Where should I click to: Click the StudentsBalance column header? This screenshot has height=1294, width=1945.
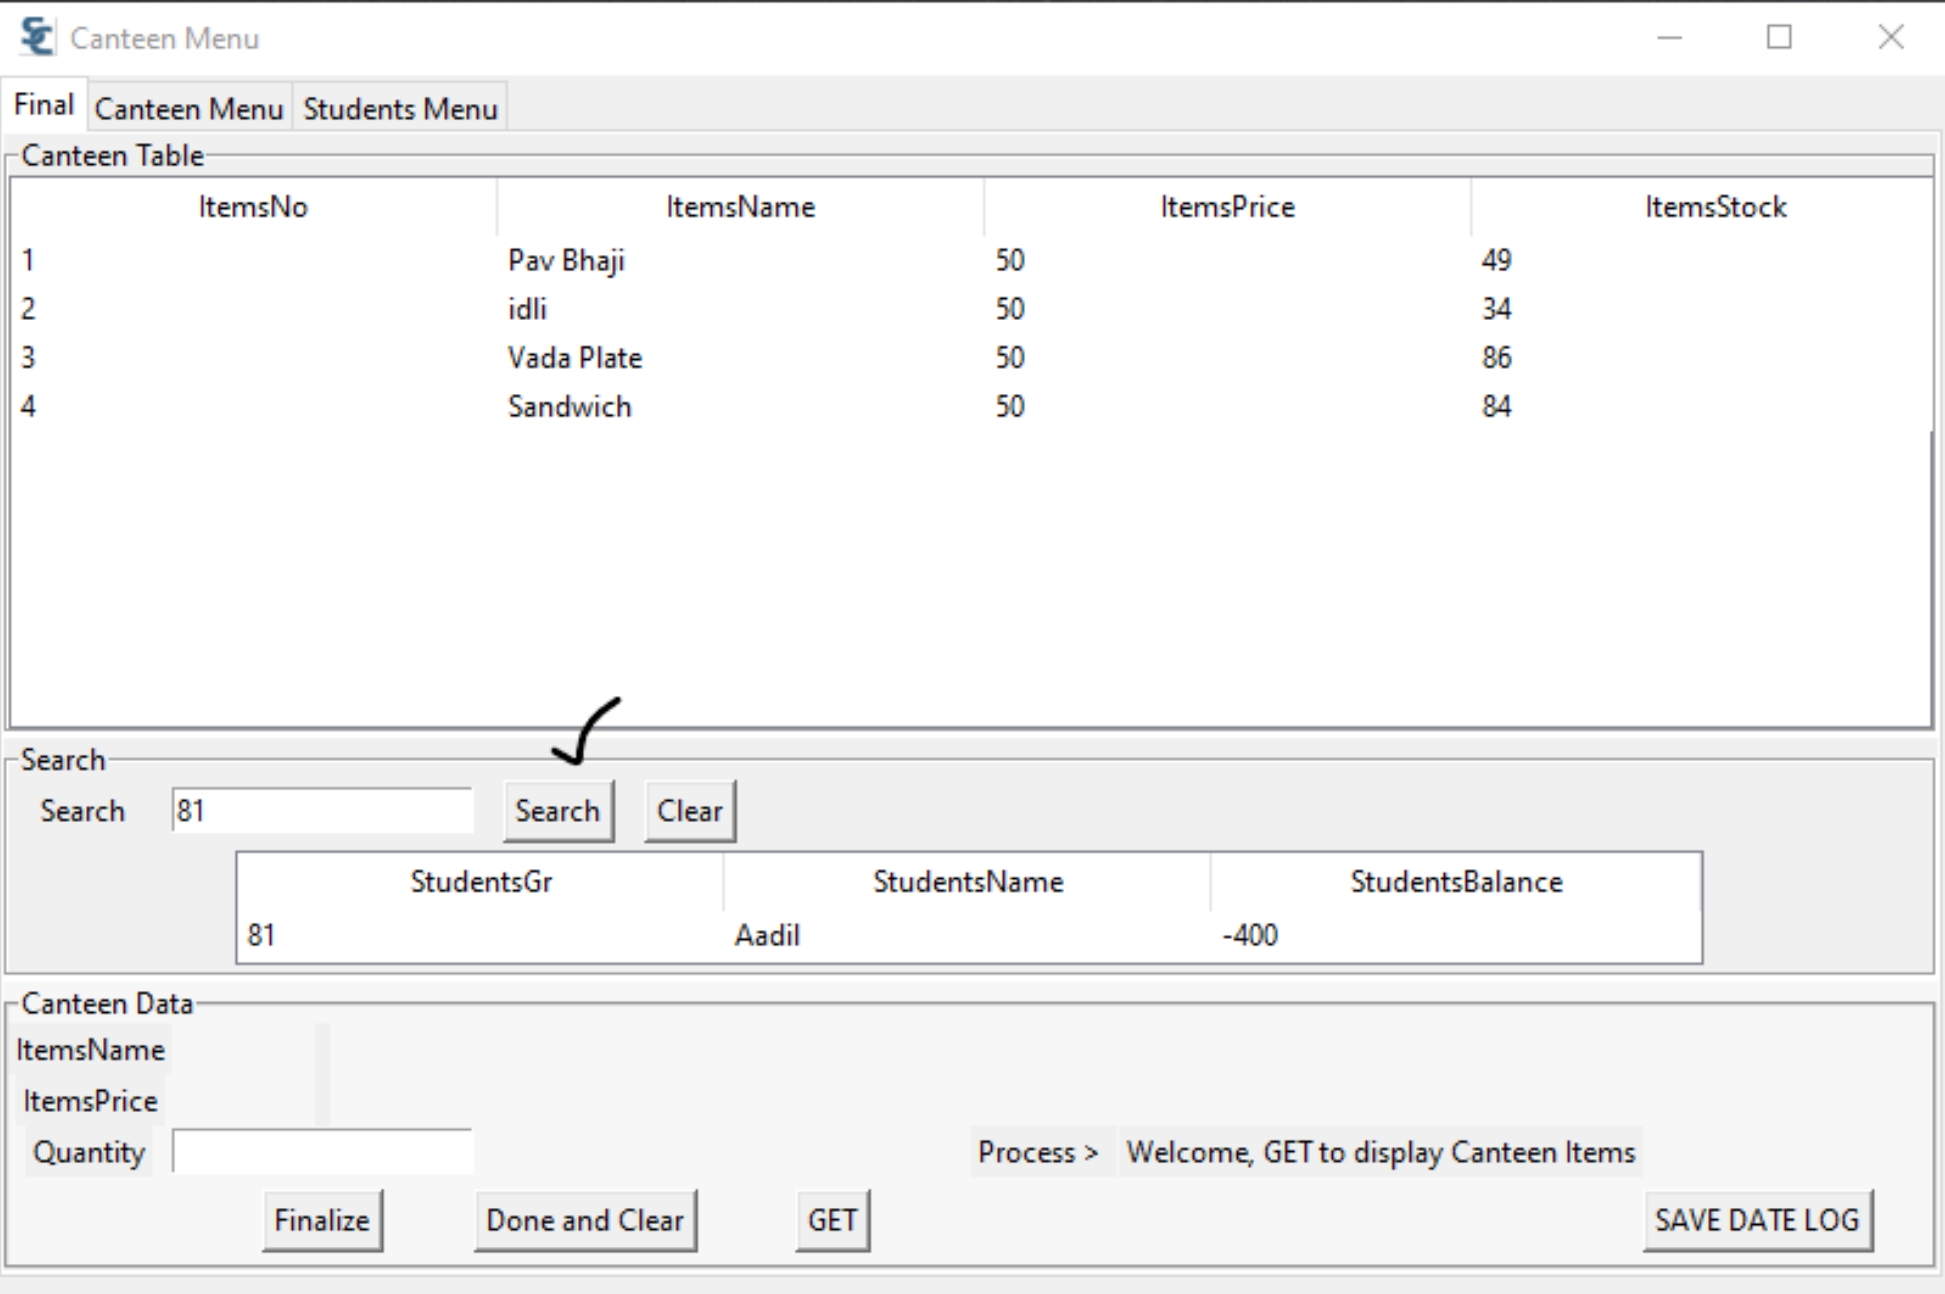click(1455, 882)
